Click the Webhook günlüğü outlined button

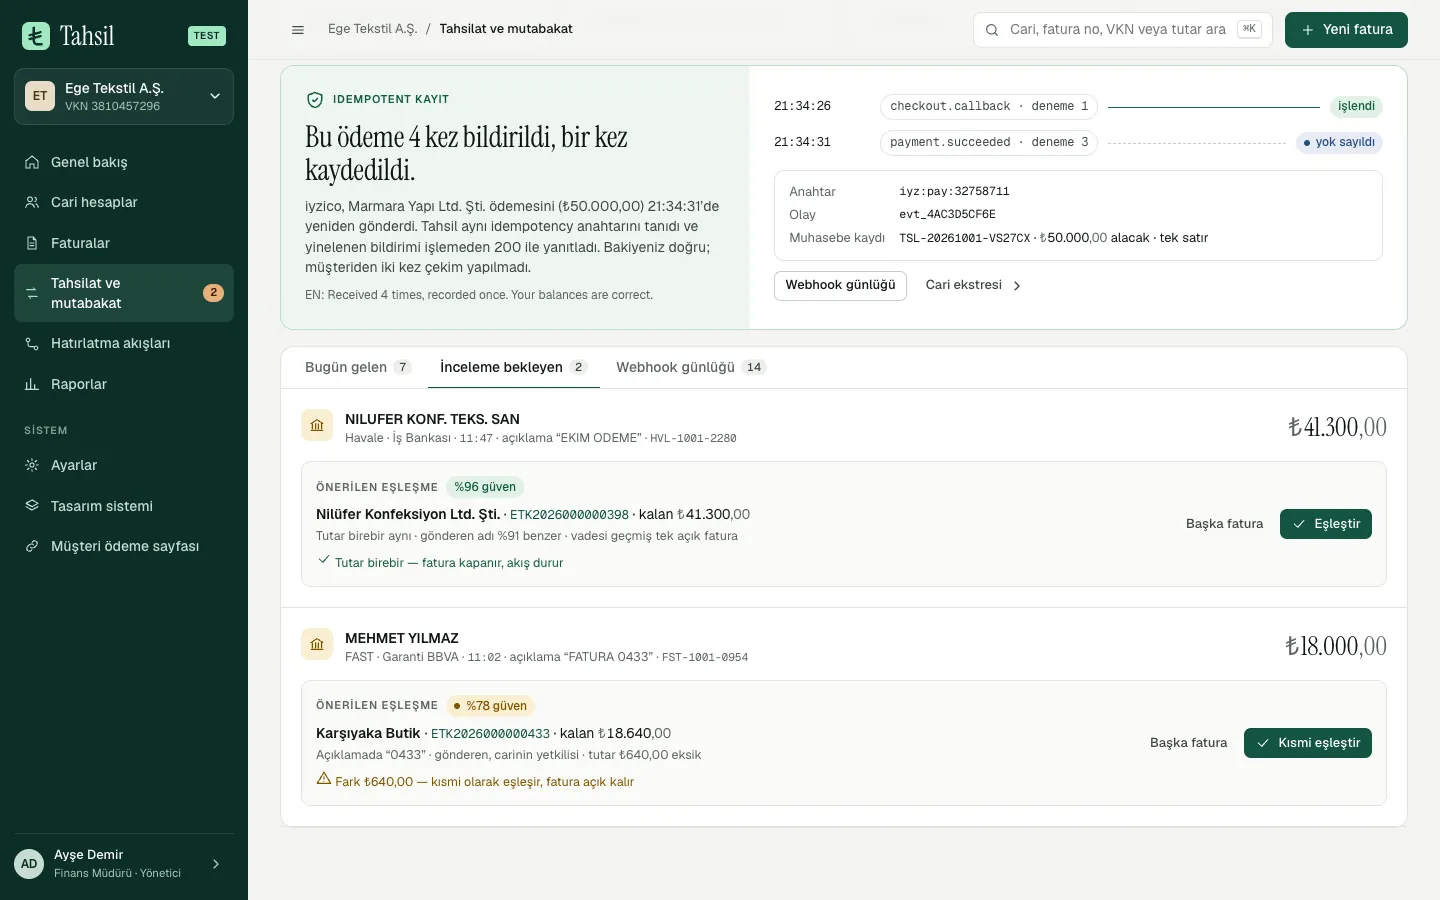840,285
